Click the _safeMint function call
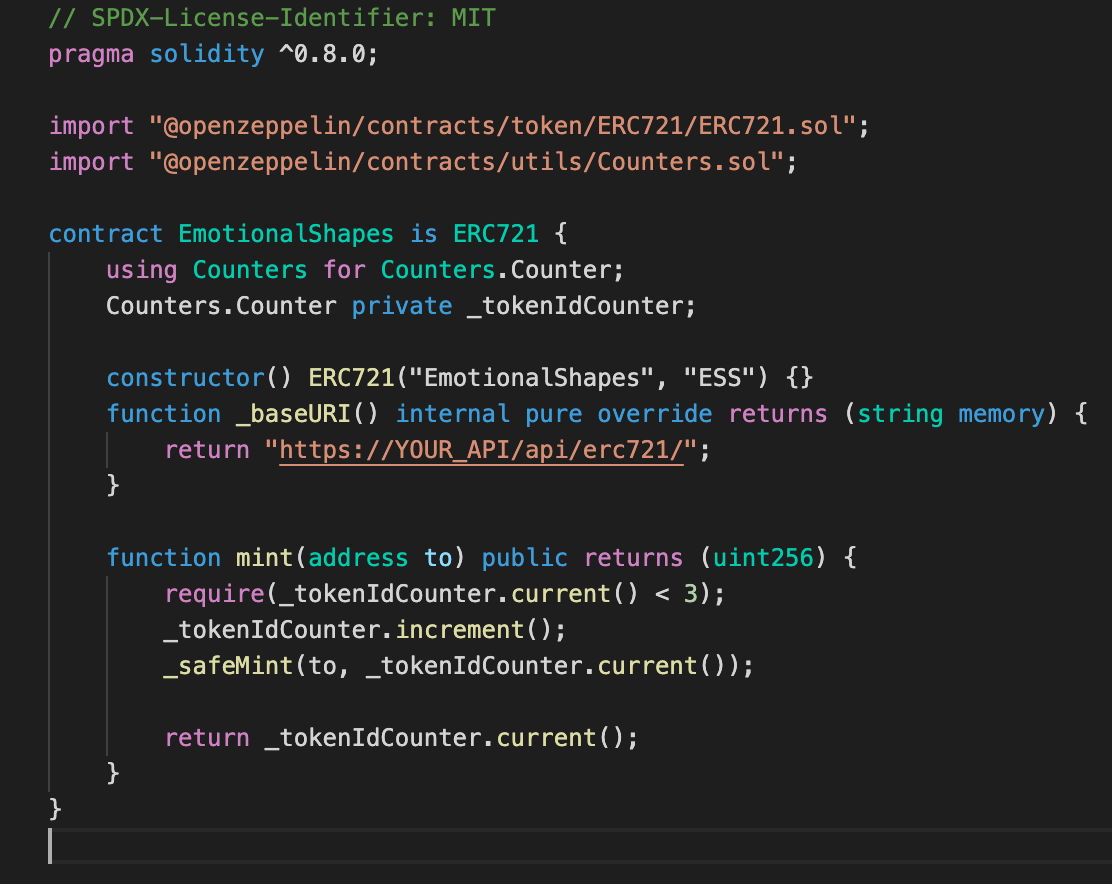 point(228,666)
